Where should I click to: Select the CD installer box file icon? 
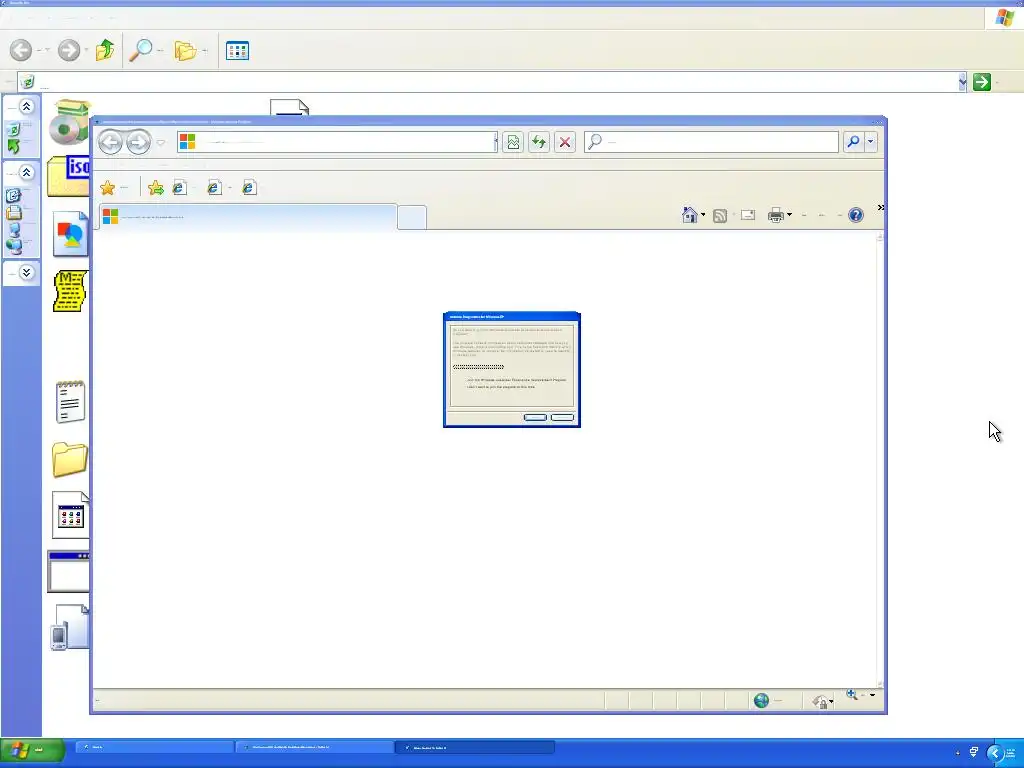tap(69, 121)
